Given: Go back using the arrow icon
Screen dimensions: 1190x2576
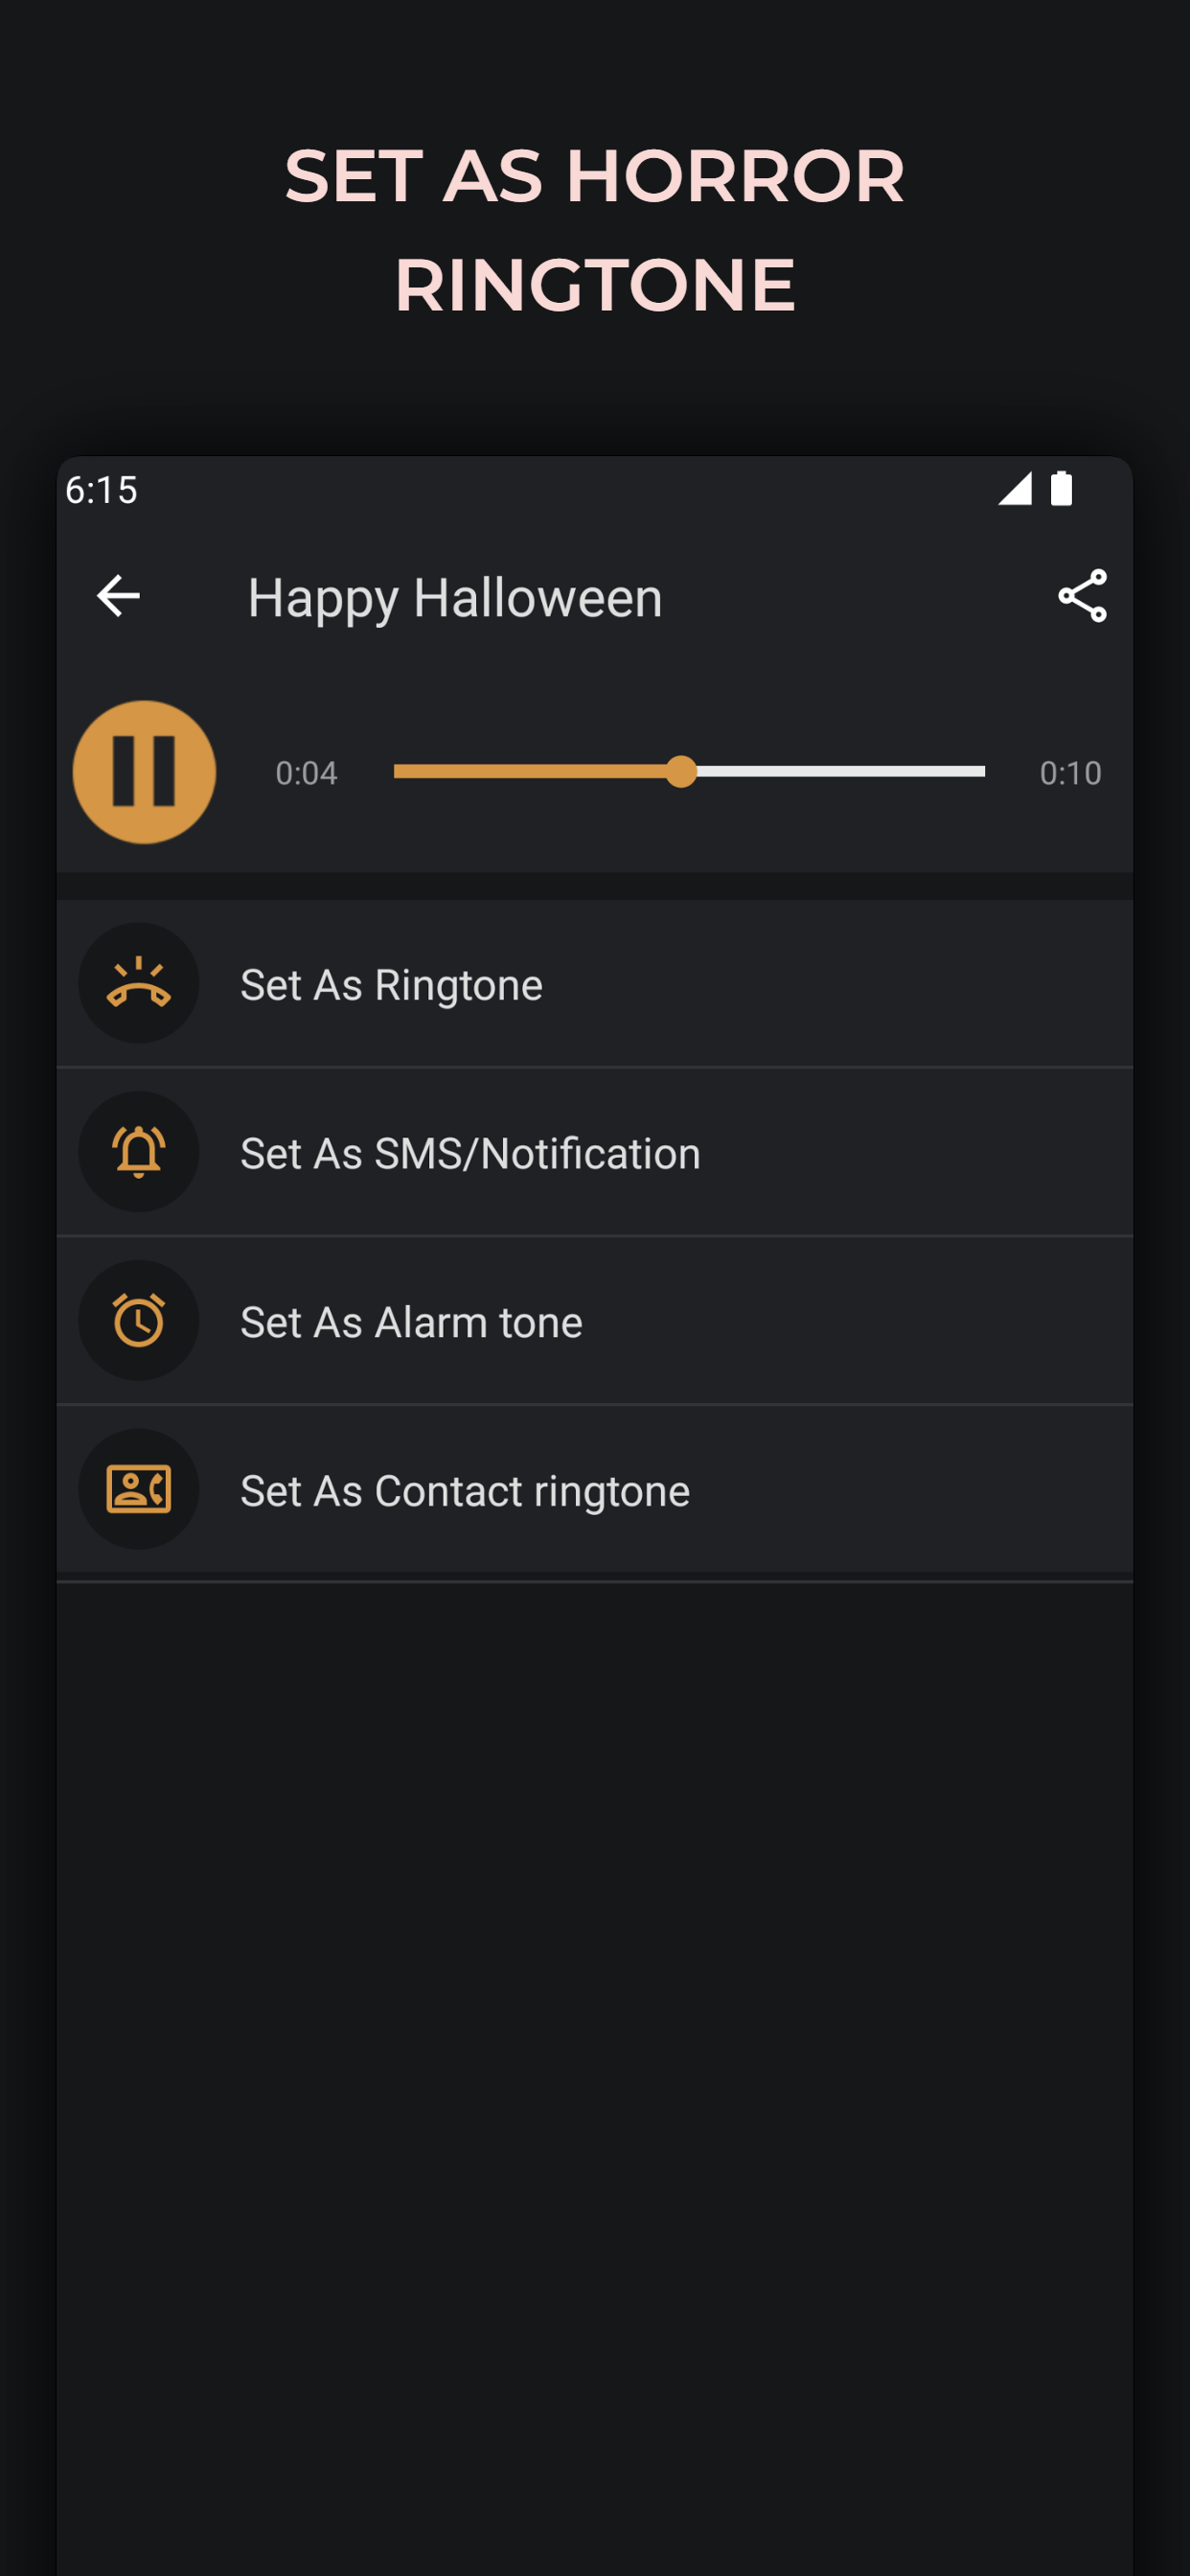Looking at the screenshot, I should pyautogui.click(x=118, y=597).
